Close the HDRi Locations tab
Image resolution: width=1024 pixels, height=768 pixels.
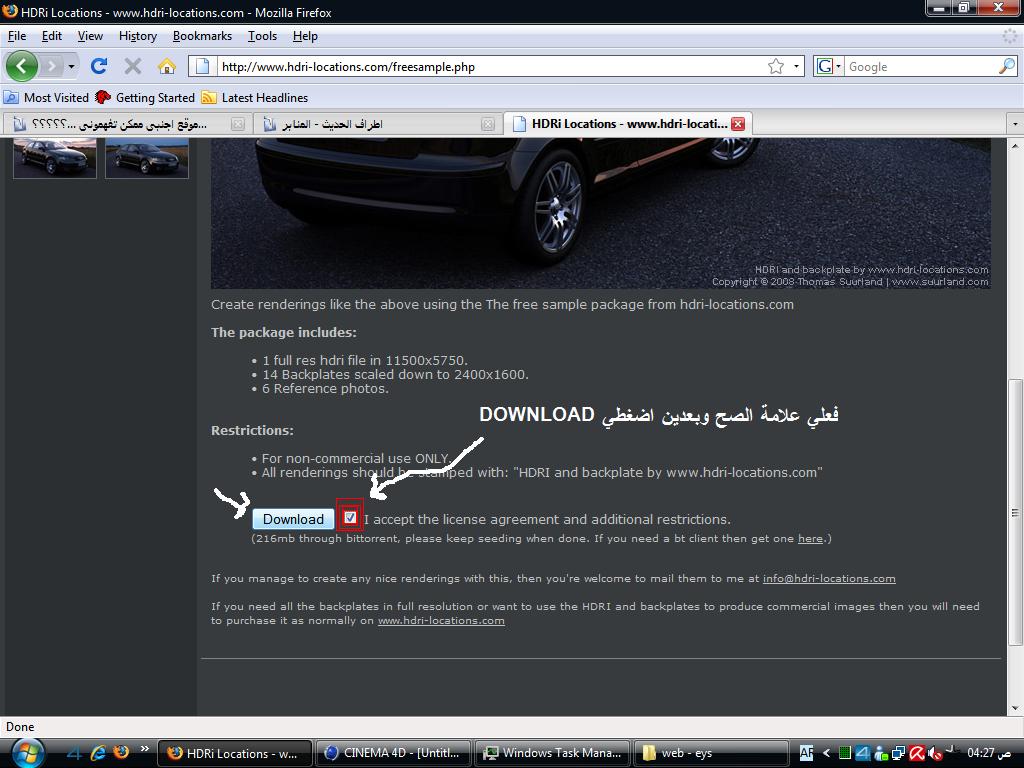pos(738,124)
